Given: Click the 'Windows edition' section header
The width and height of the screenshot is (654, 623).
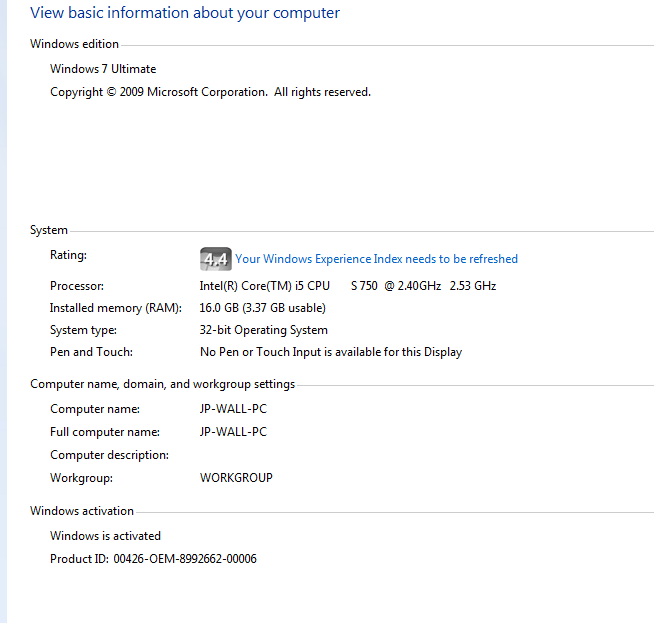Looking at the screenshot, I should point(74,44).
